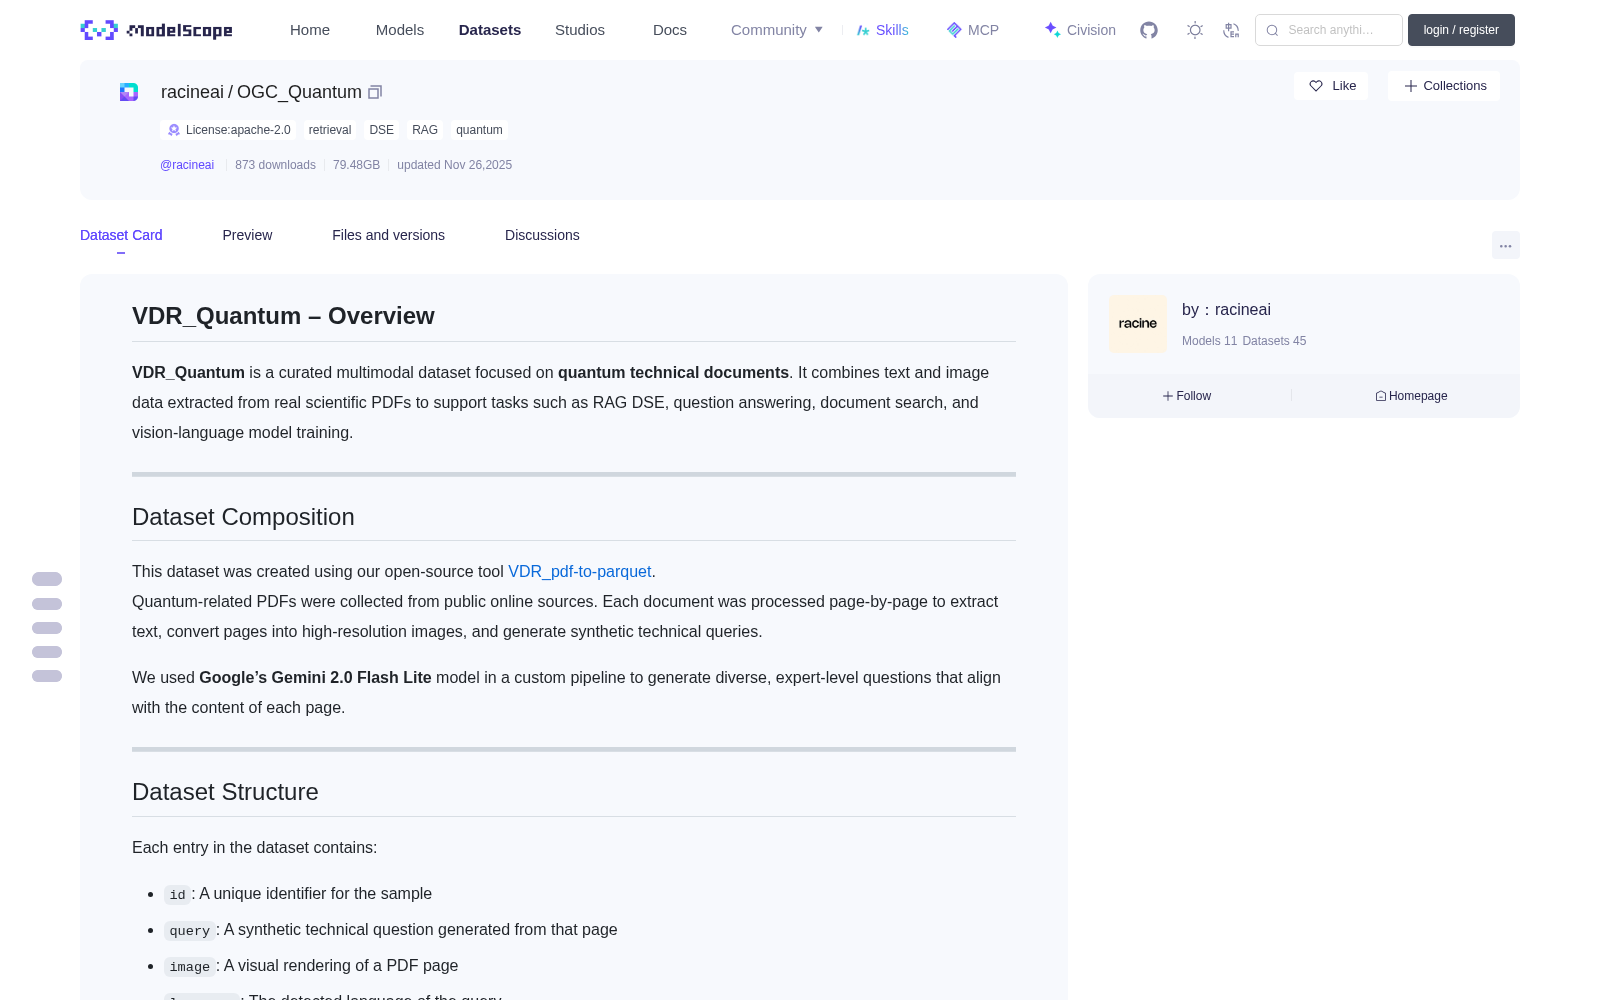
Task: Click the License:apache-2.0 tag
Action: pos(229,130)
